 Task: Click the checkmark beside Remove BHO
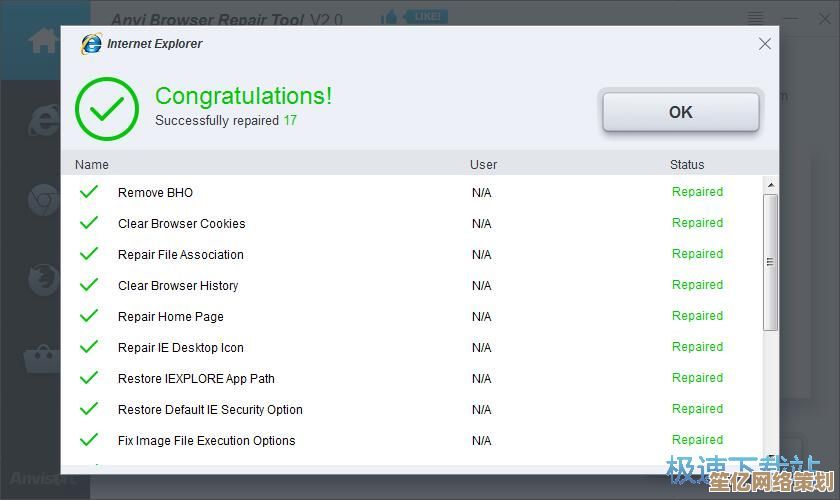(x=89, y=192)
